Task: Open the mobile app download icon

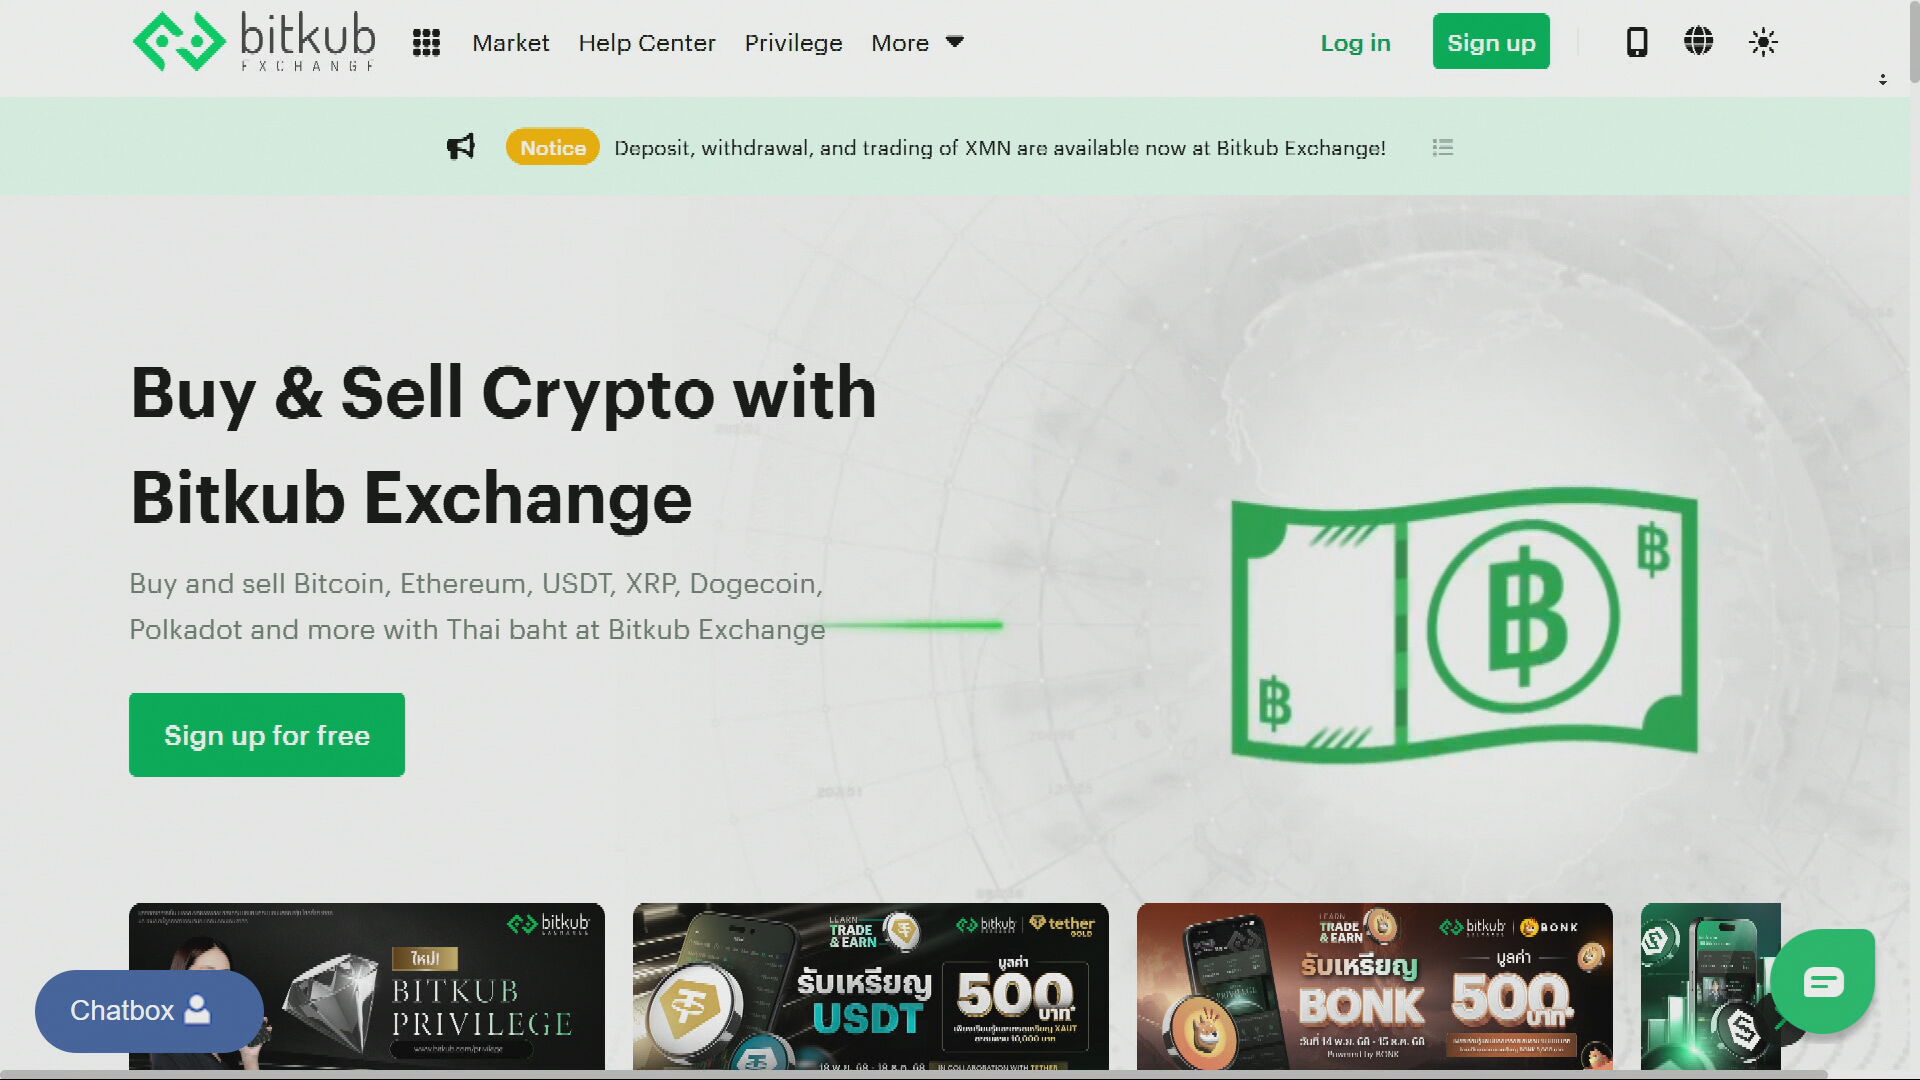Action: (x=1637, y=42)
